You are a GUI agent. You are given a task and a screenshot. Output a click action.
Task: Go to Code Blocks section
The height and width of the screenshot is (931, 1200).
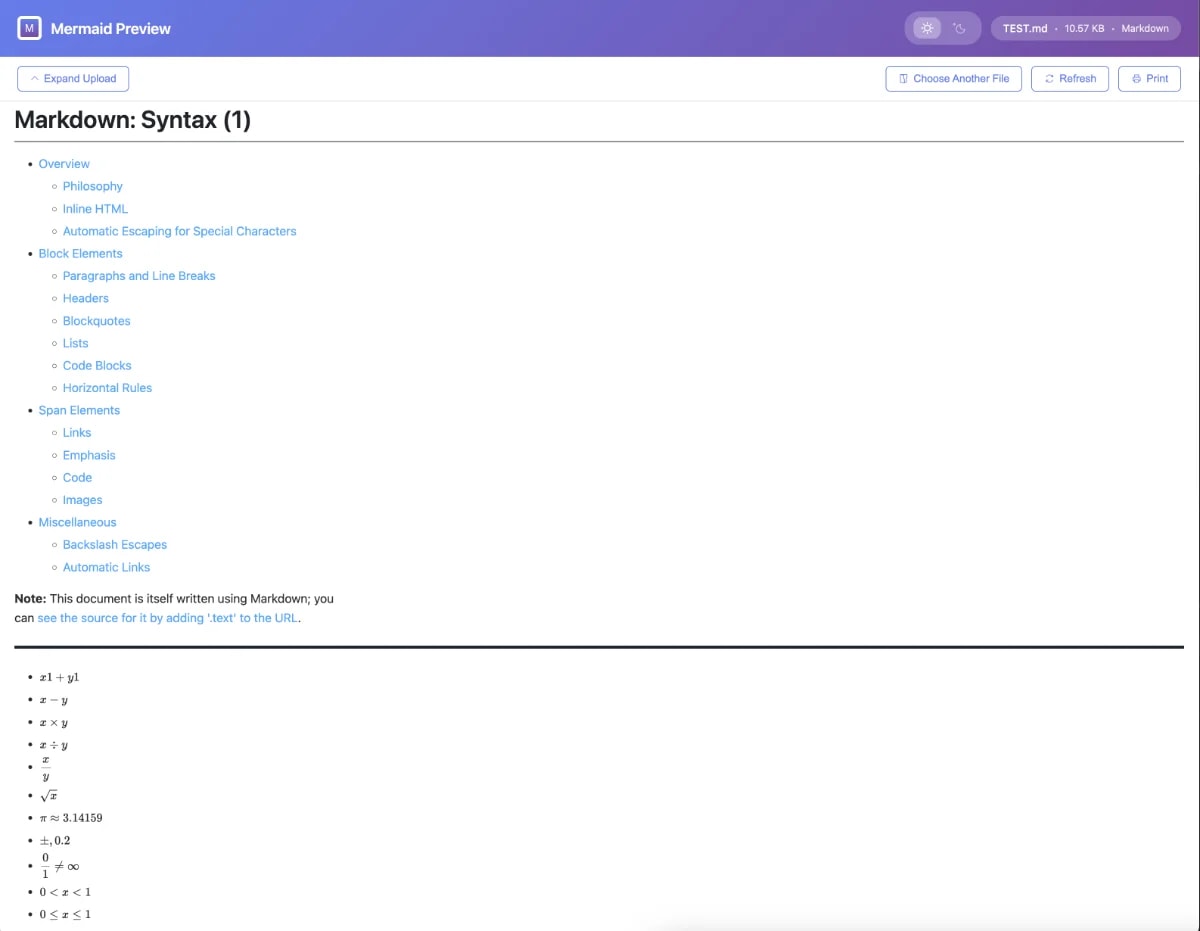97,366
